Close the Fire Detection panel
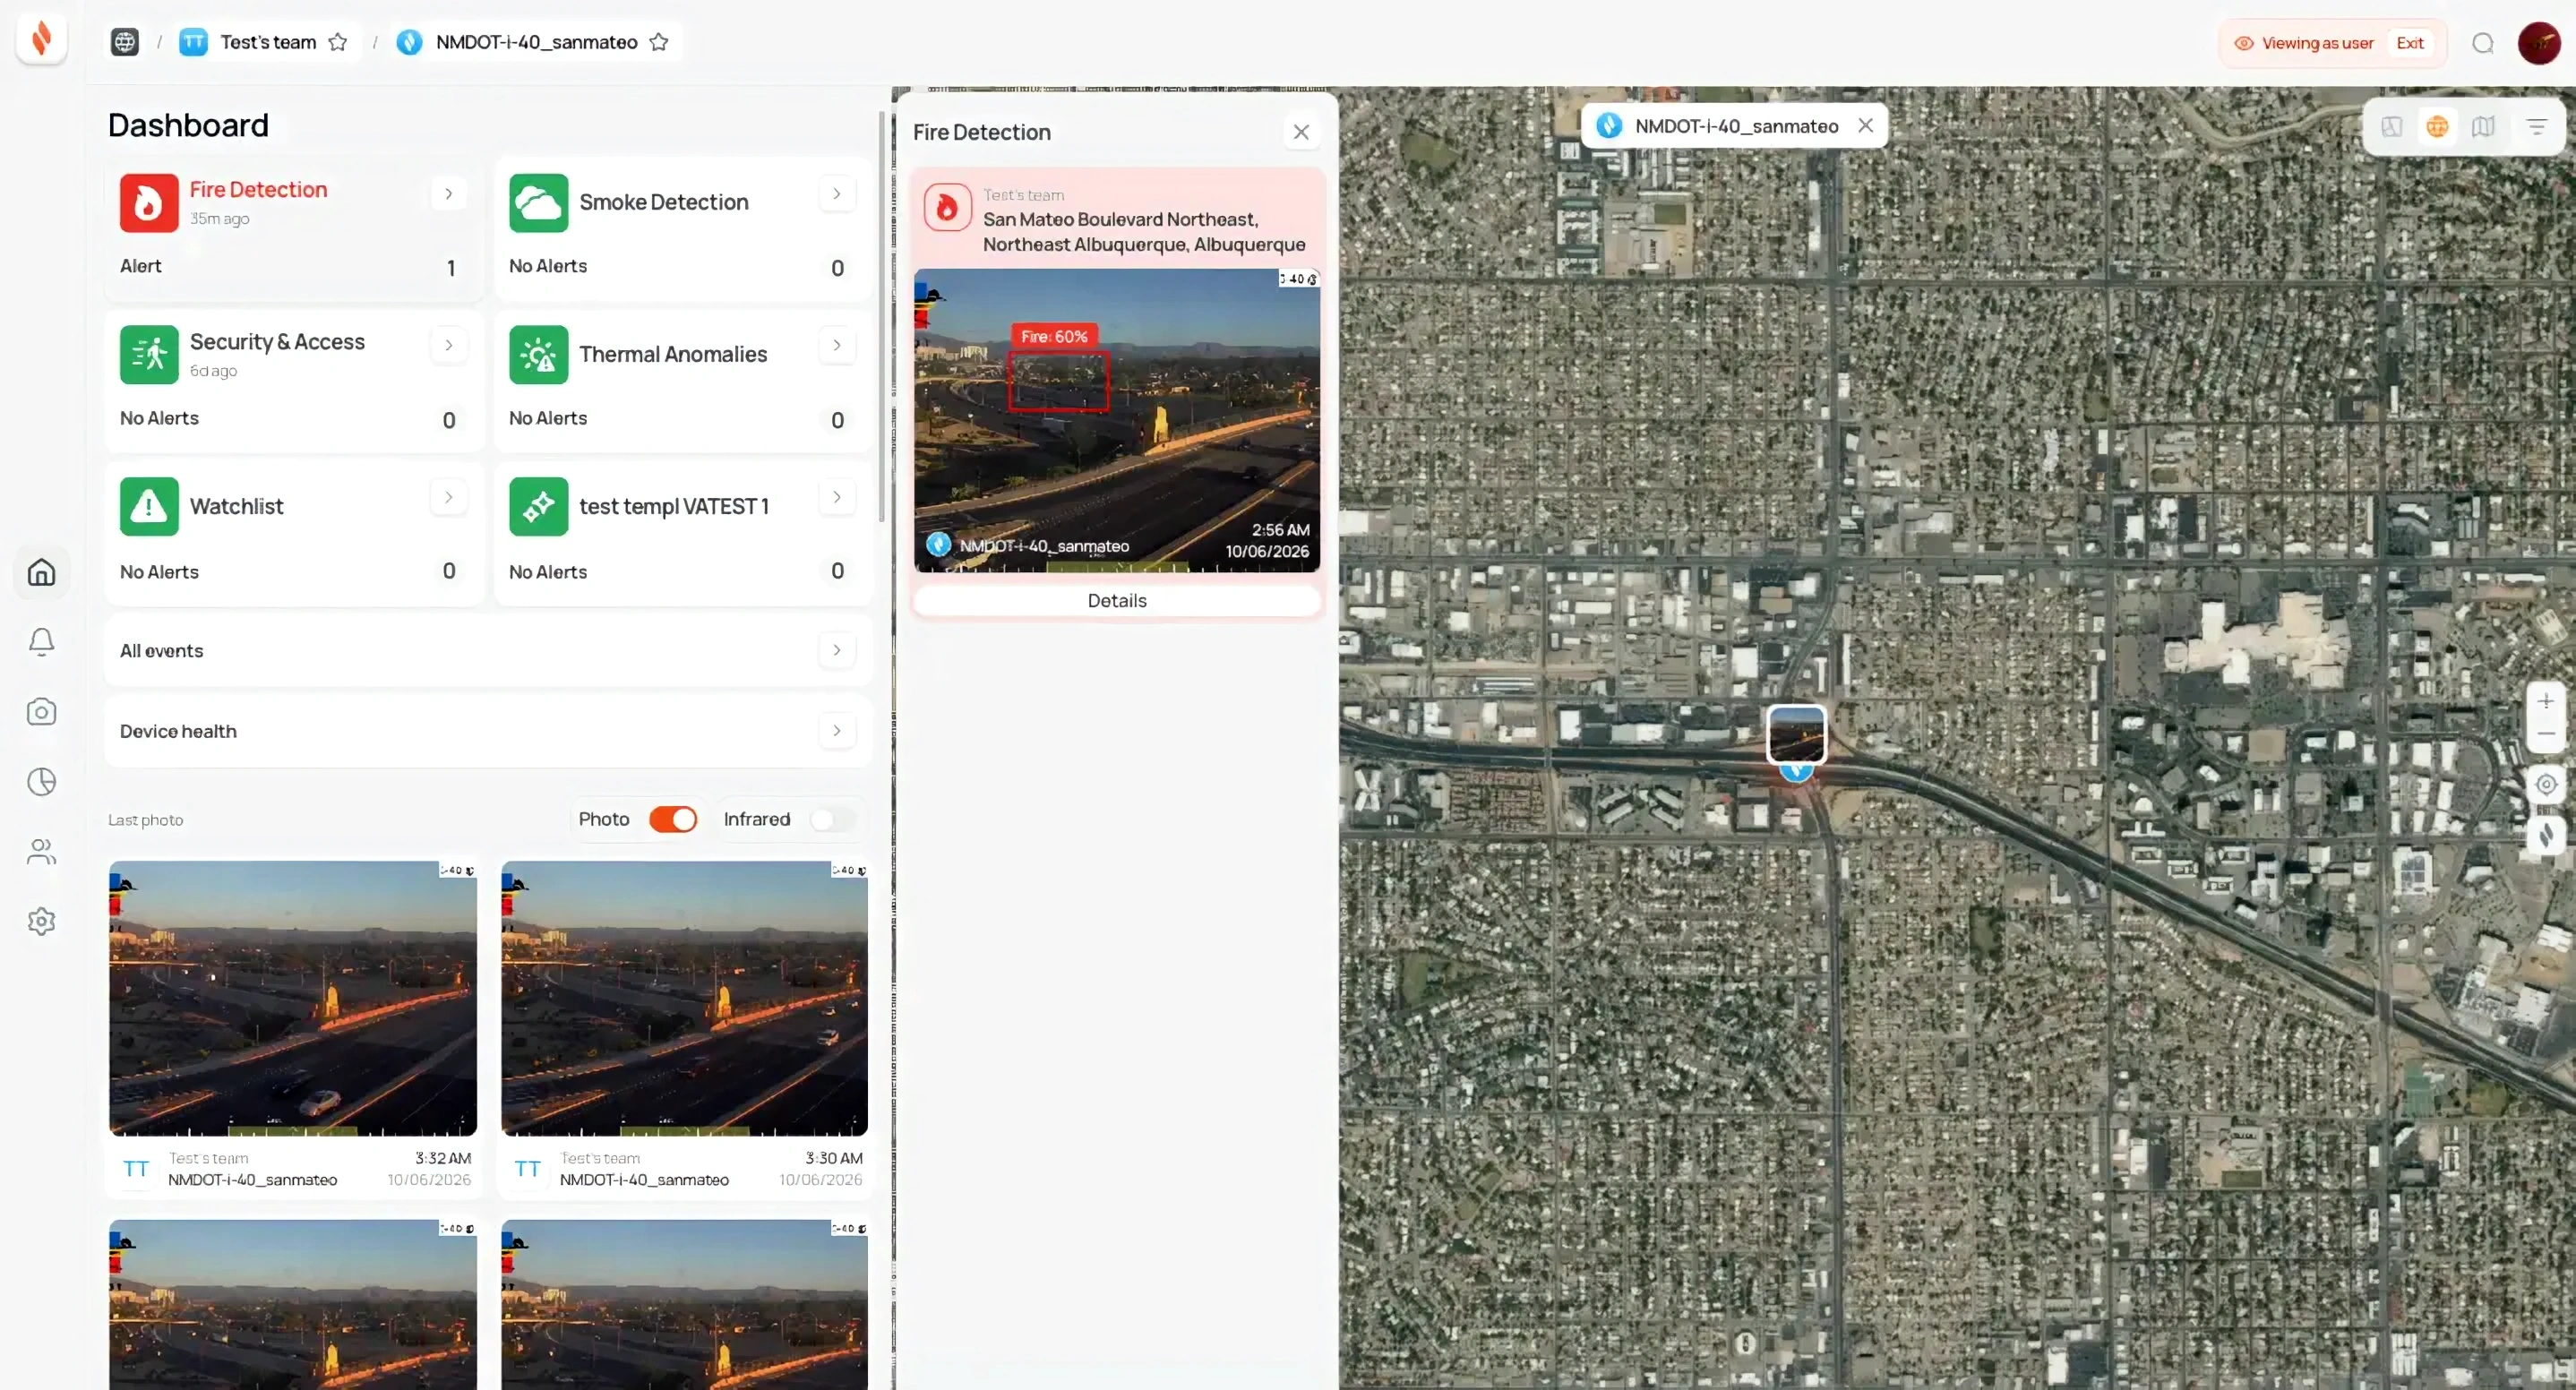 (x=1301, y=132)
